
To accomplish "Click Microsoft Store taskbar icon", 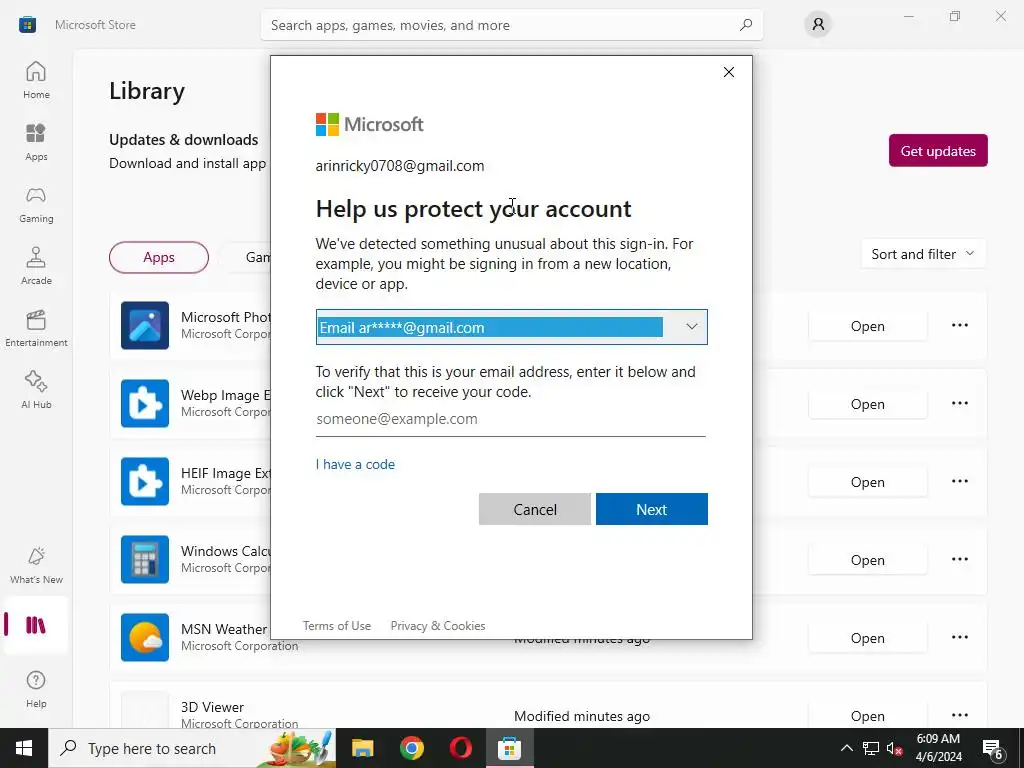I will [x=509, y=748].
